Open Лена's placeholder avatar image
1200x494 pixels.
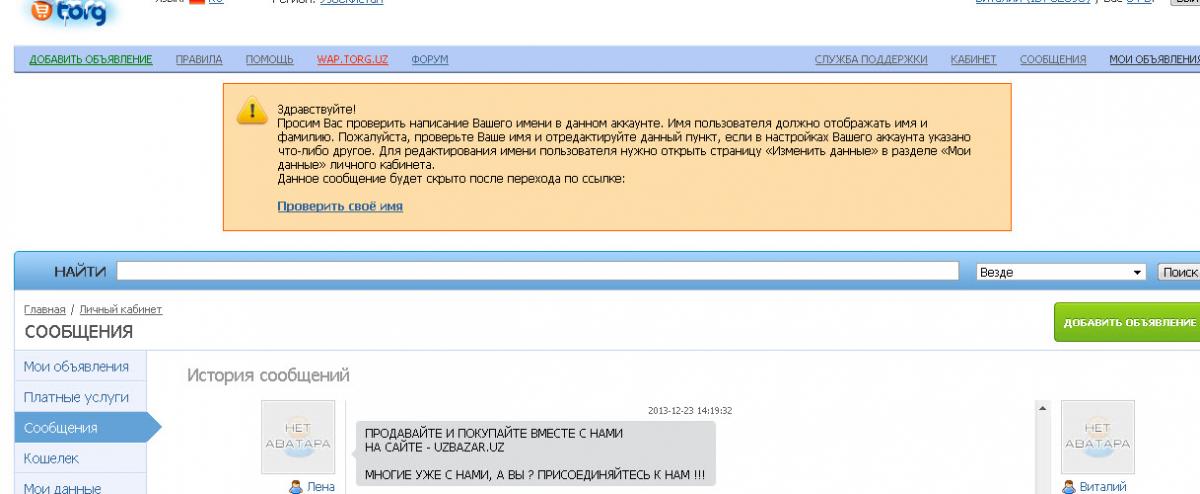[298, 437]
